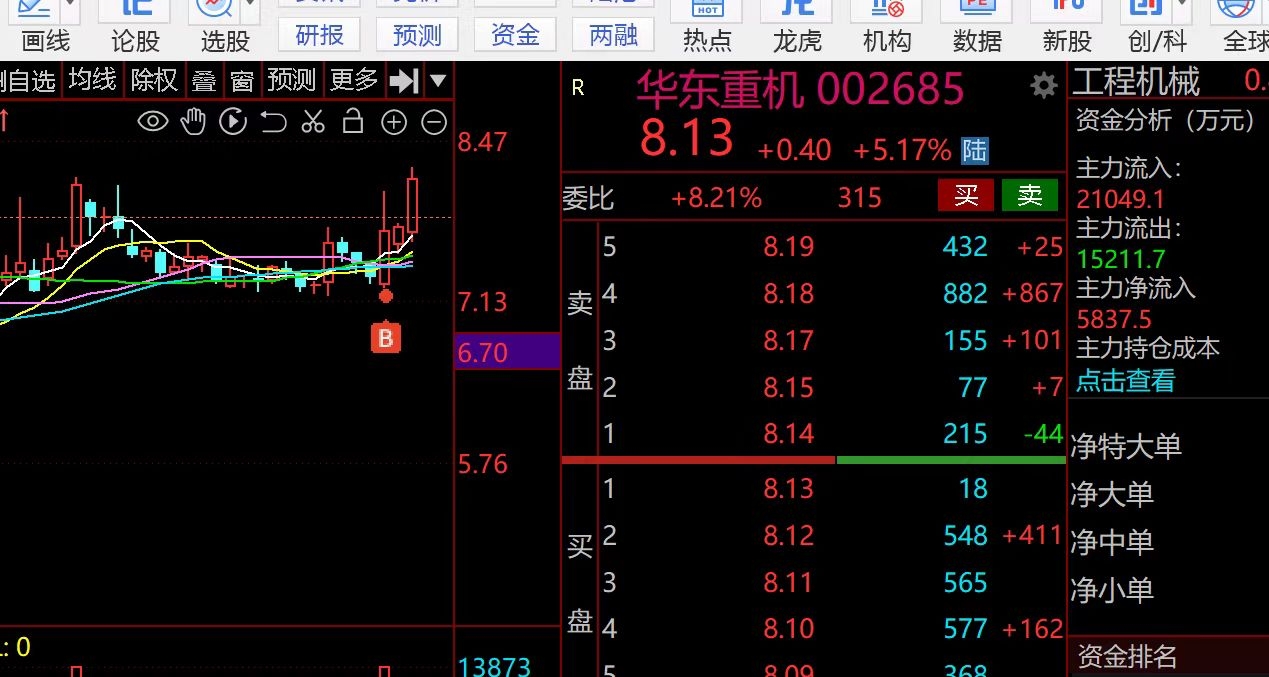Click the 净大单 row label
This screenshot has height=677, width=1269.
coord(1112,494)
